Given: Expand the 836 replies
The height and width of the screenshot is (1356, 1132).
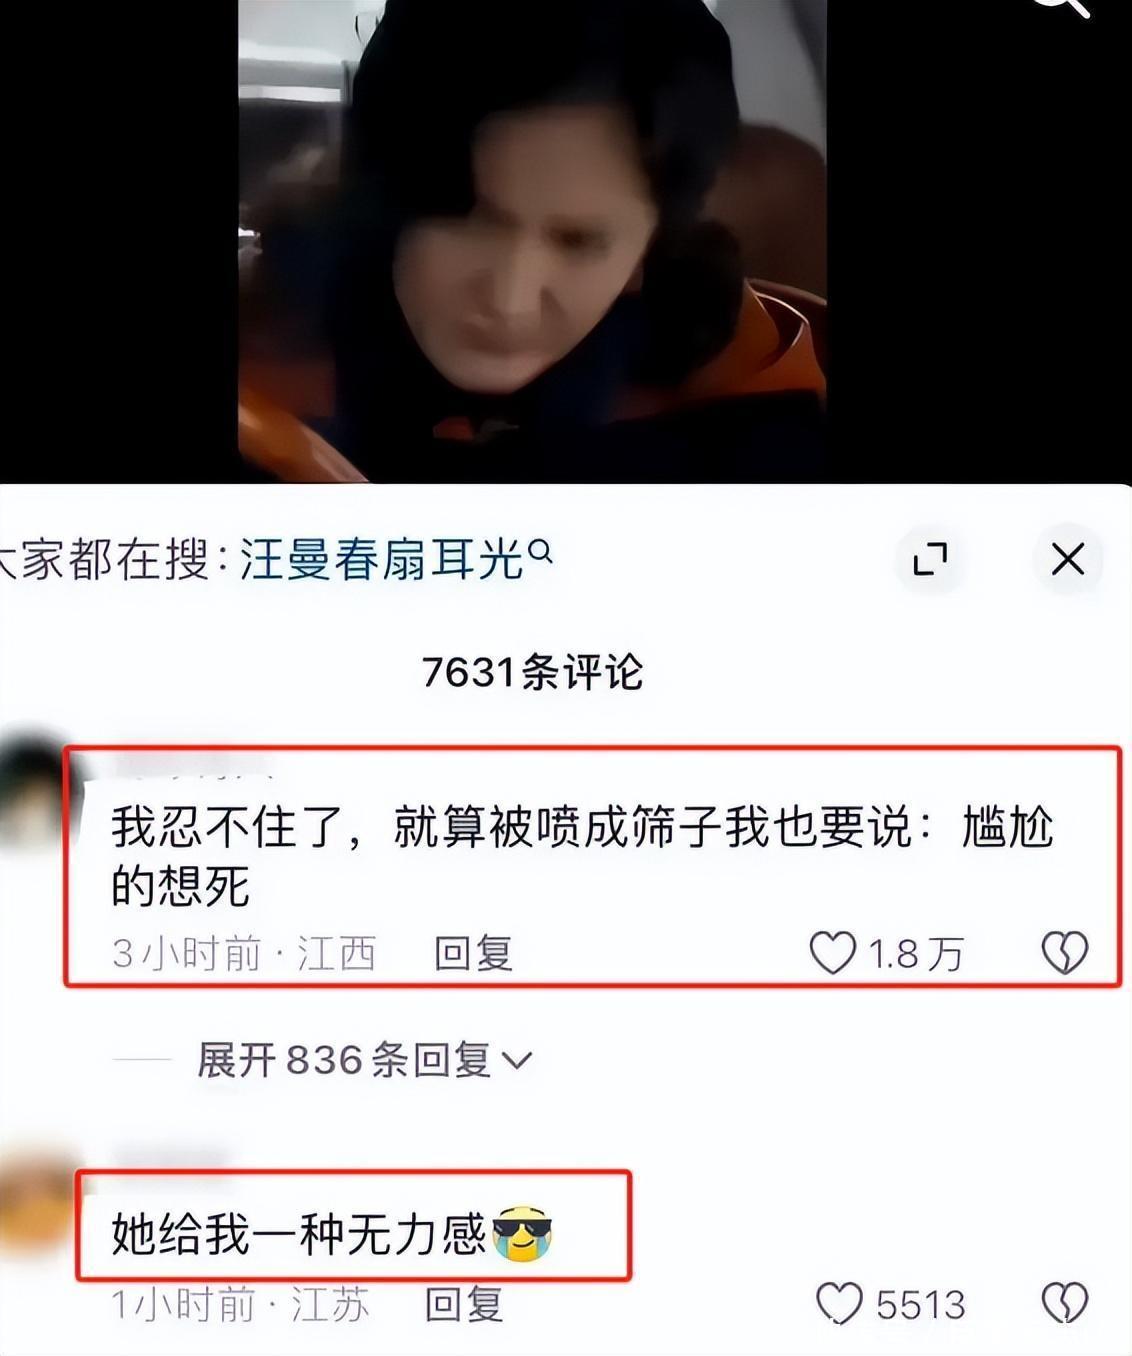Looking at the screenshot, I should pyautogui.click(x=364, y=1060).
